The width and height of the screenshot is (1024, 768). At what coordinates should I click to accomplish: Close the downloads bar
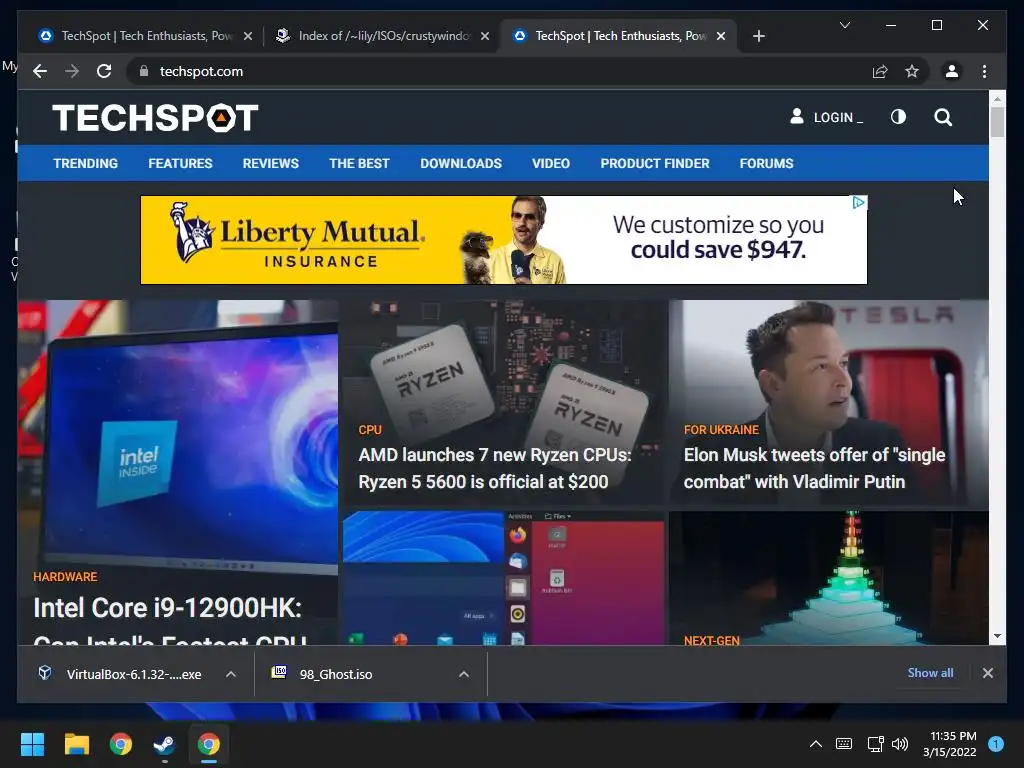pyautogui.click(x=987, y=673)
